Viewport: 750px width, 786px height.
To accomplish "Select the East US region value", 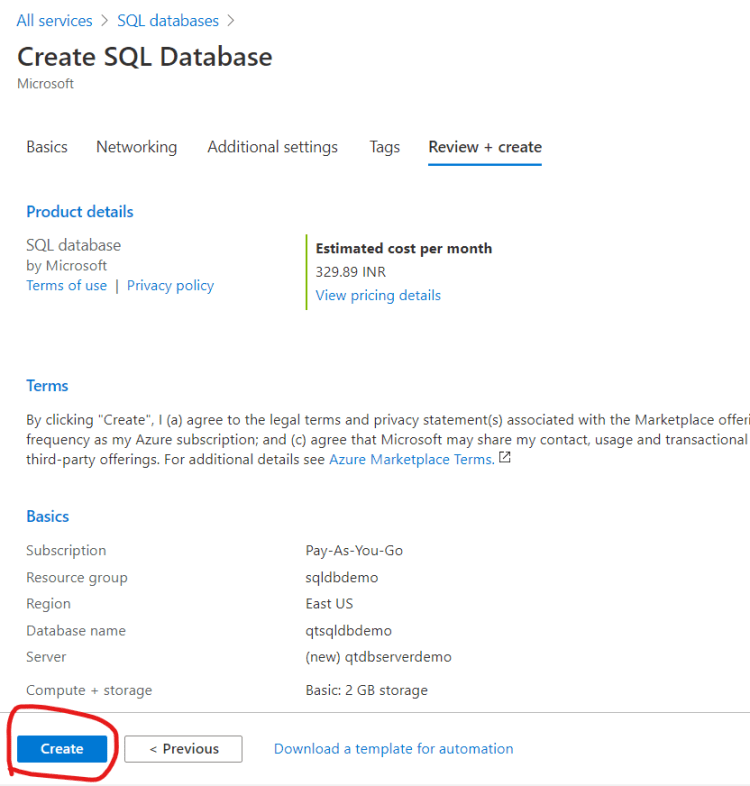I will 329,604.
